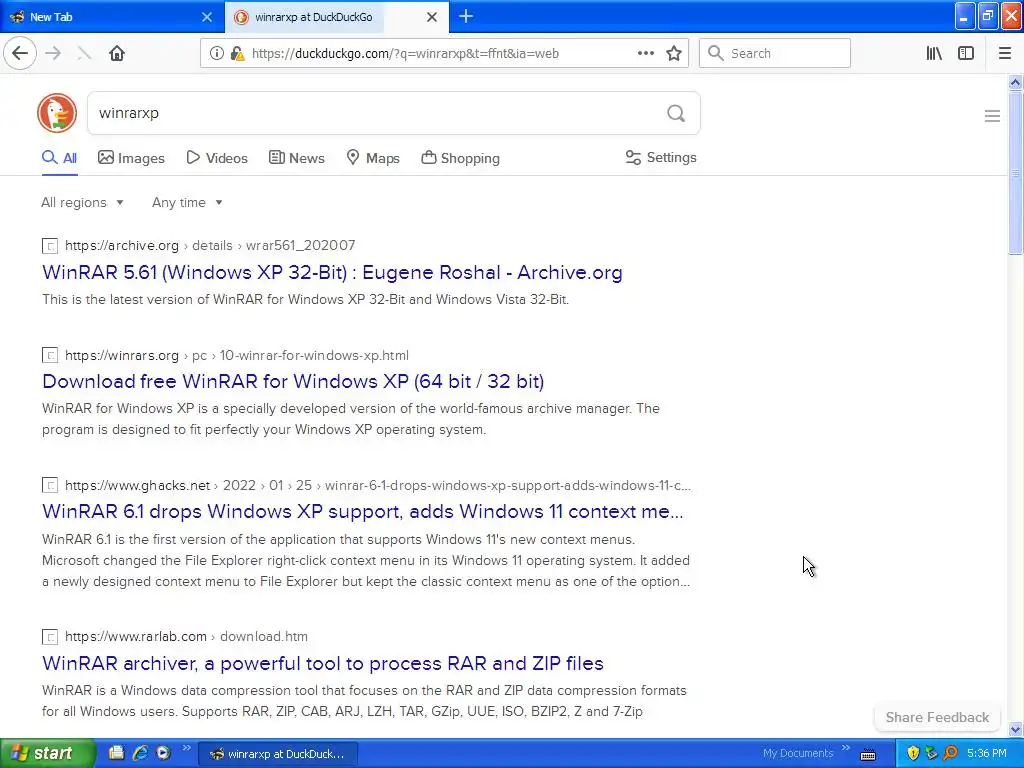Viewport: 1024px width, 768px height.
Task: Click the rarlab.com result favicon
Action: [50, 637]
